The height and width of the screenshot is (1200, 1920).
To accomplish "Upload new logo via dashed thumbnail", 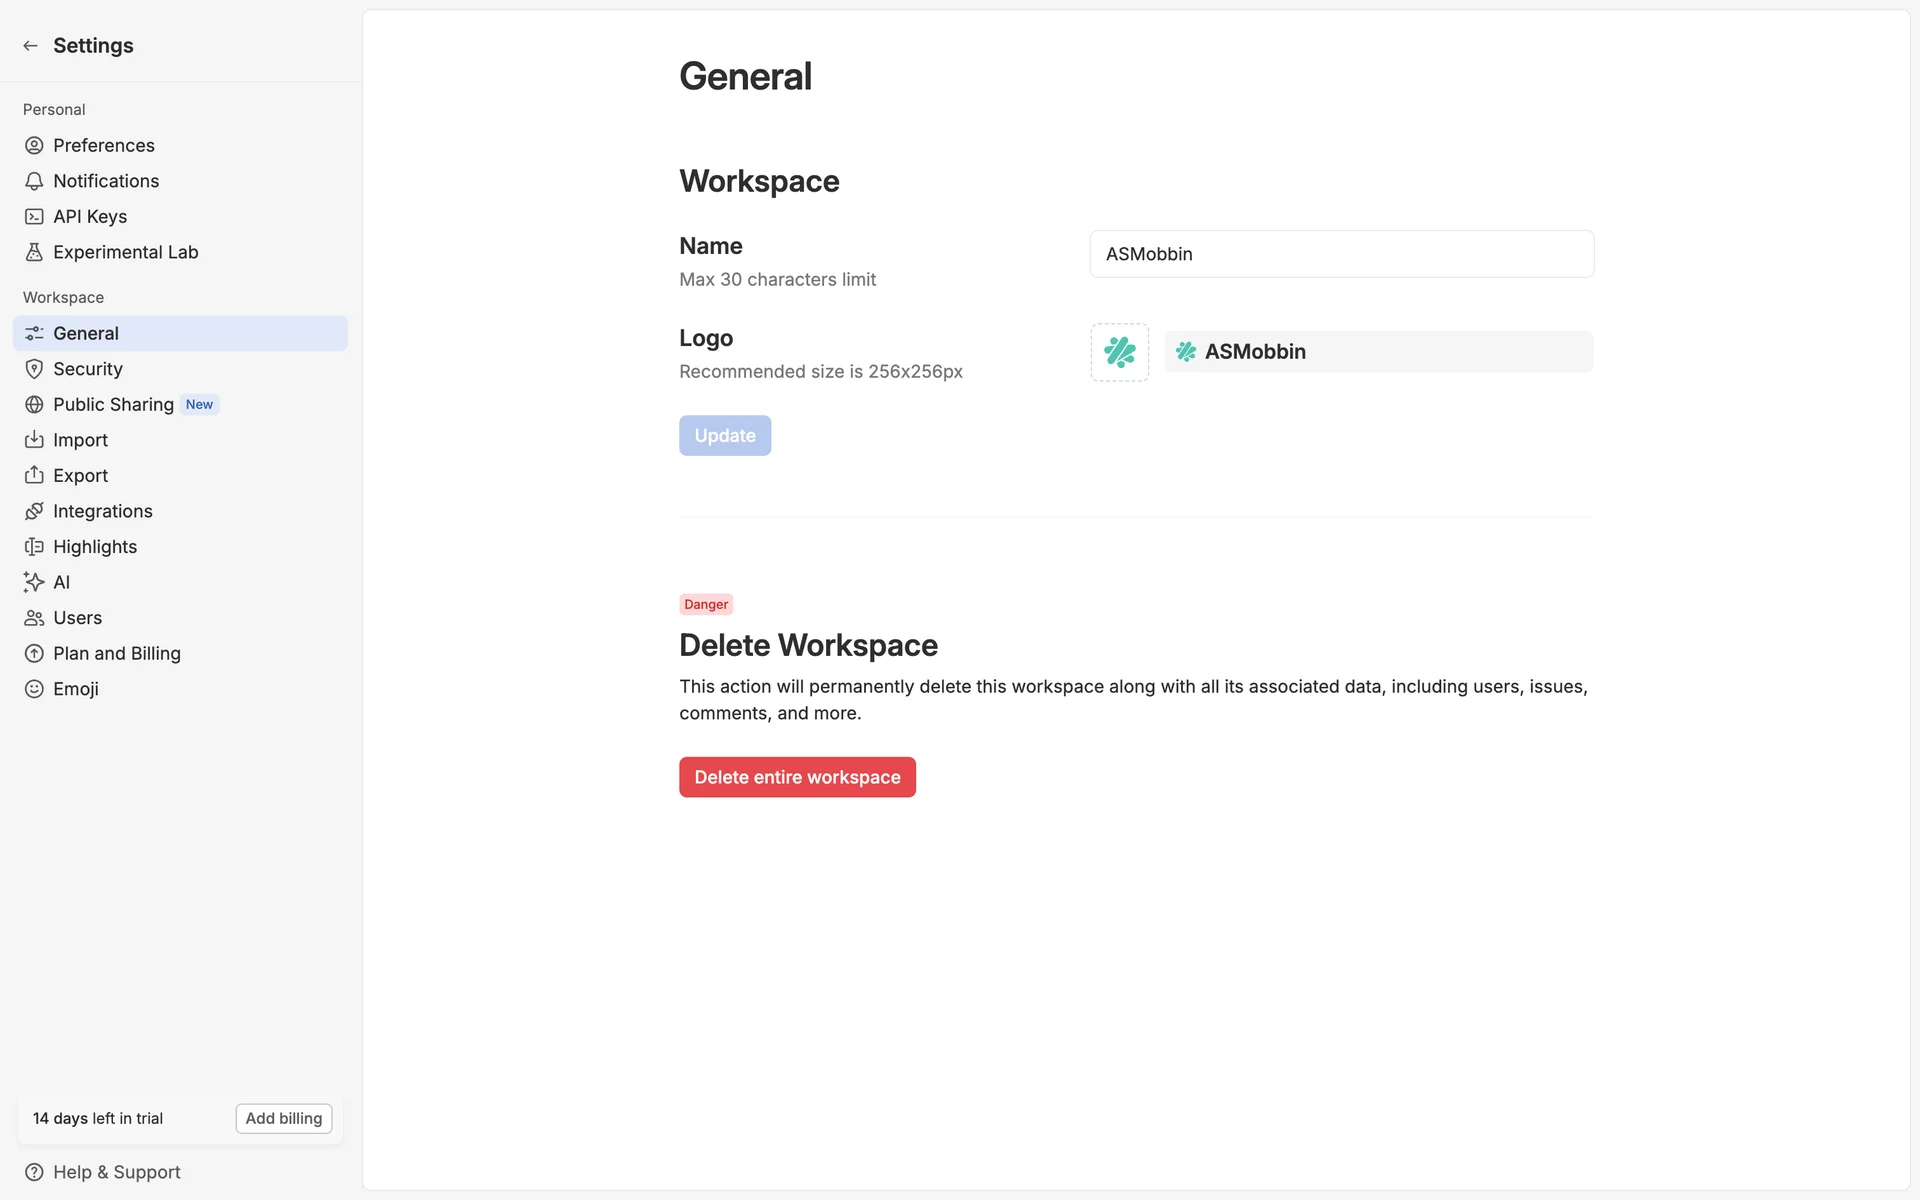I will [1119, 352].
